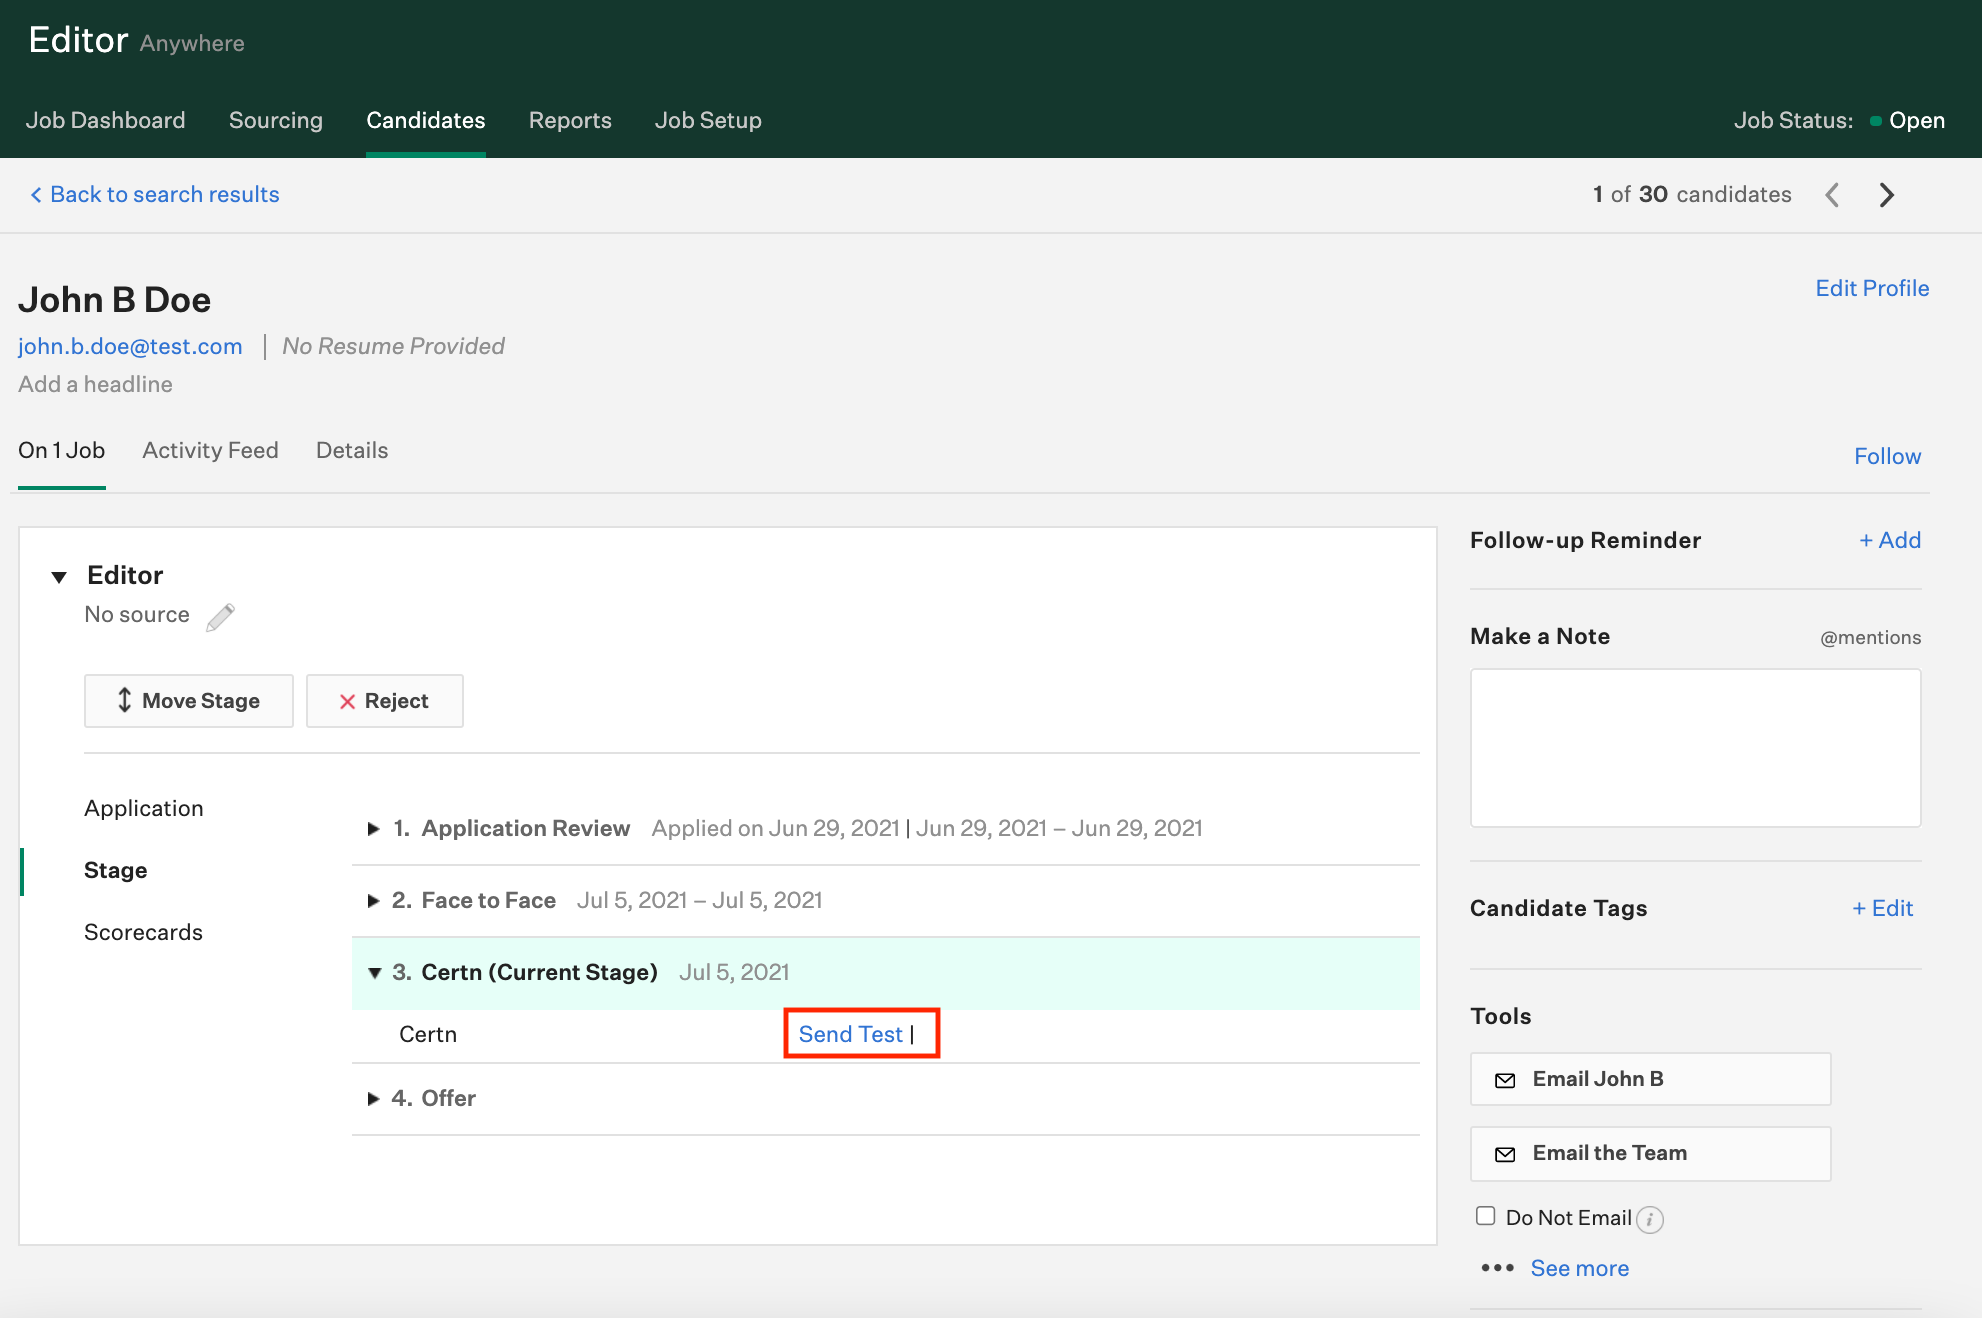Click the Move Stage button
Viewport: 1982px width, 1318px height.
pyautogui.click(x=189, y=701)
